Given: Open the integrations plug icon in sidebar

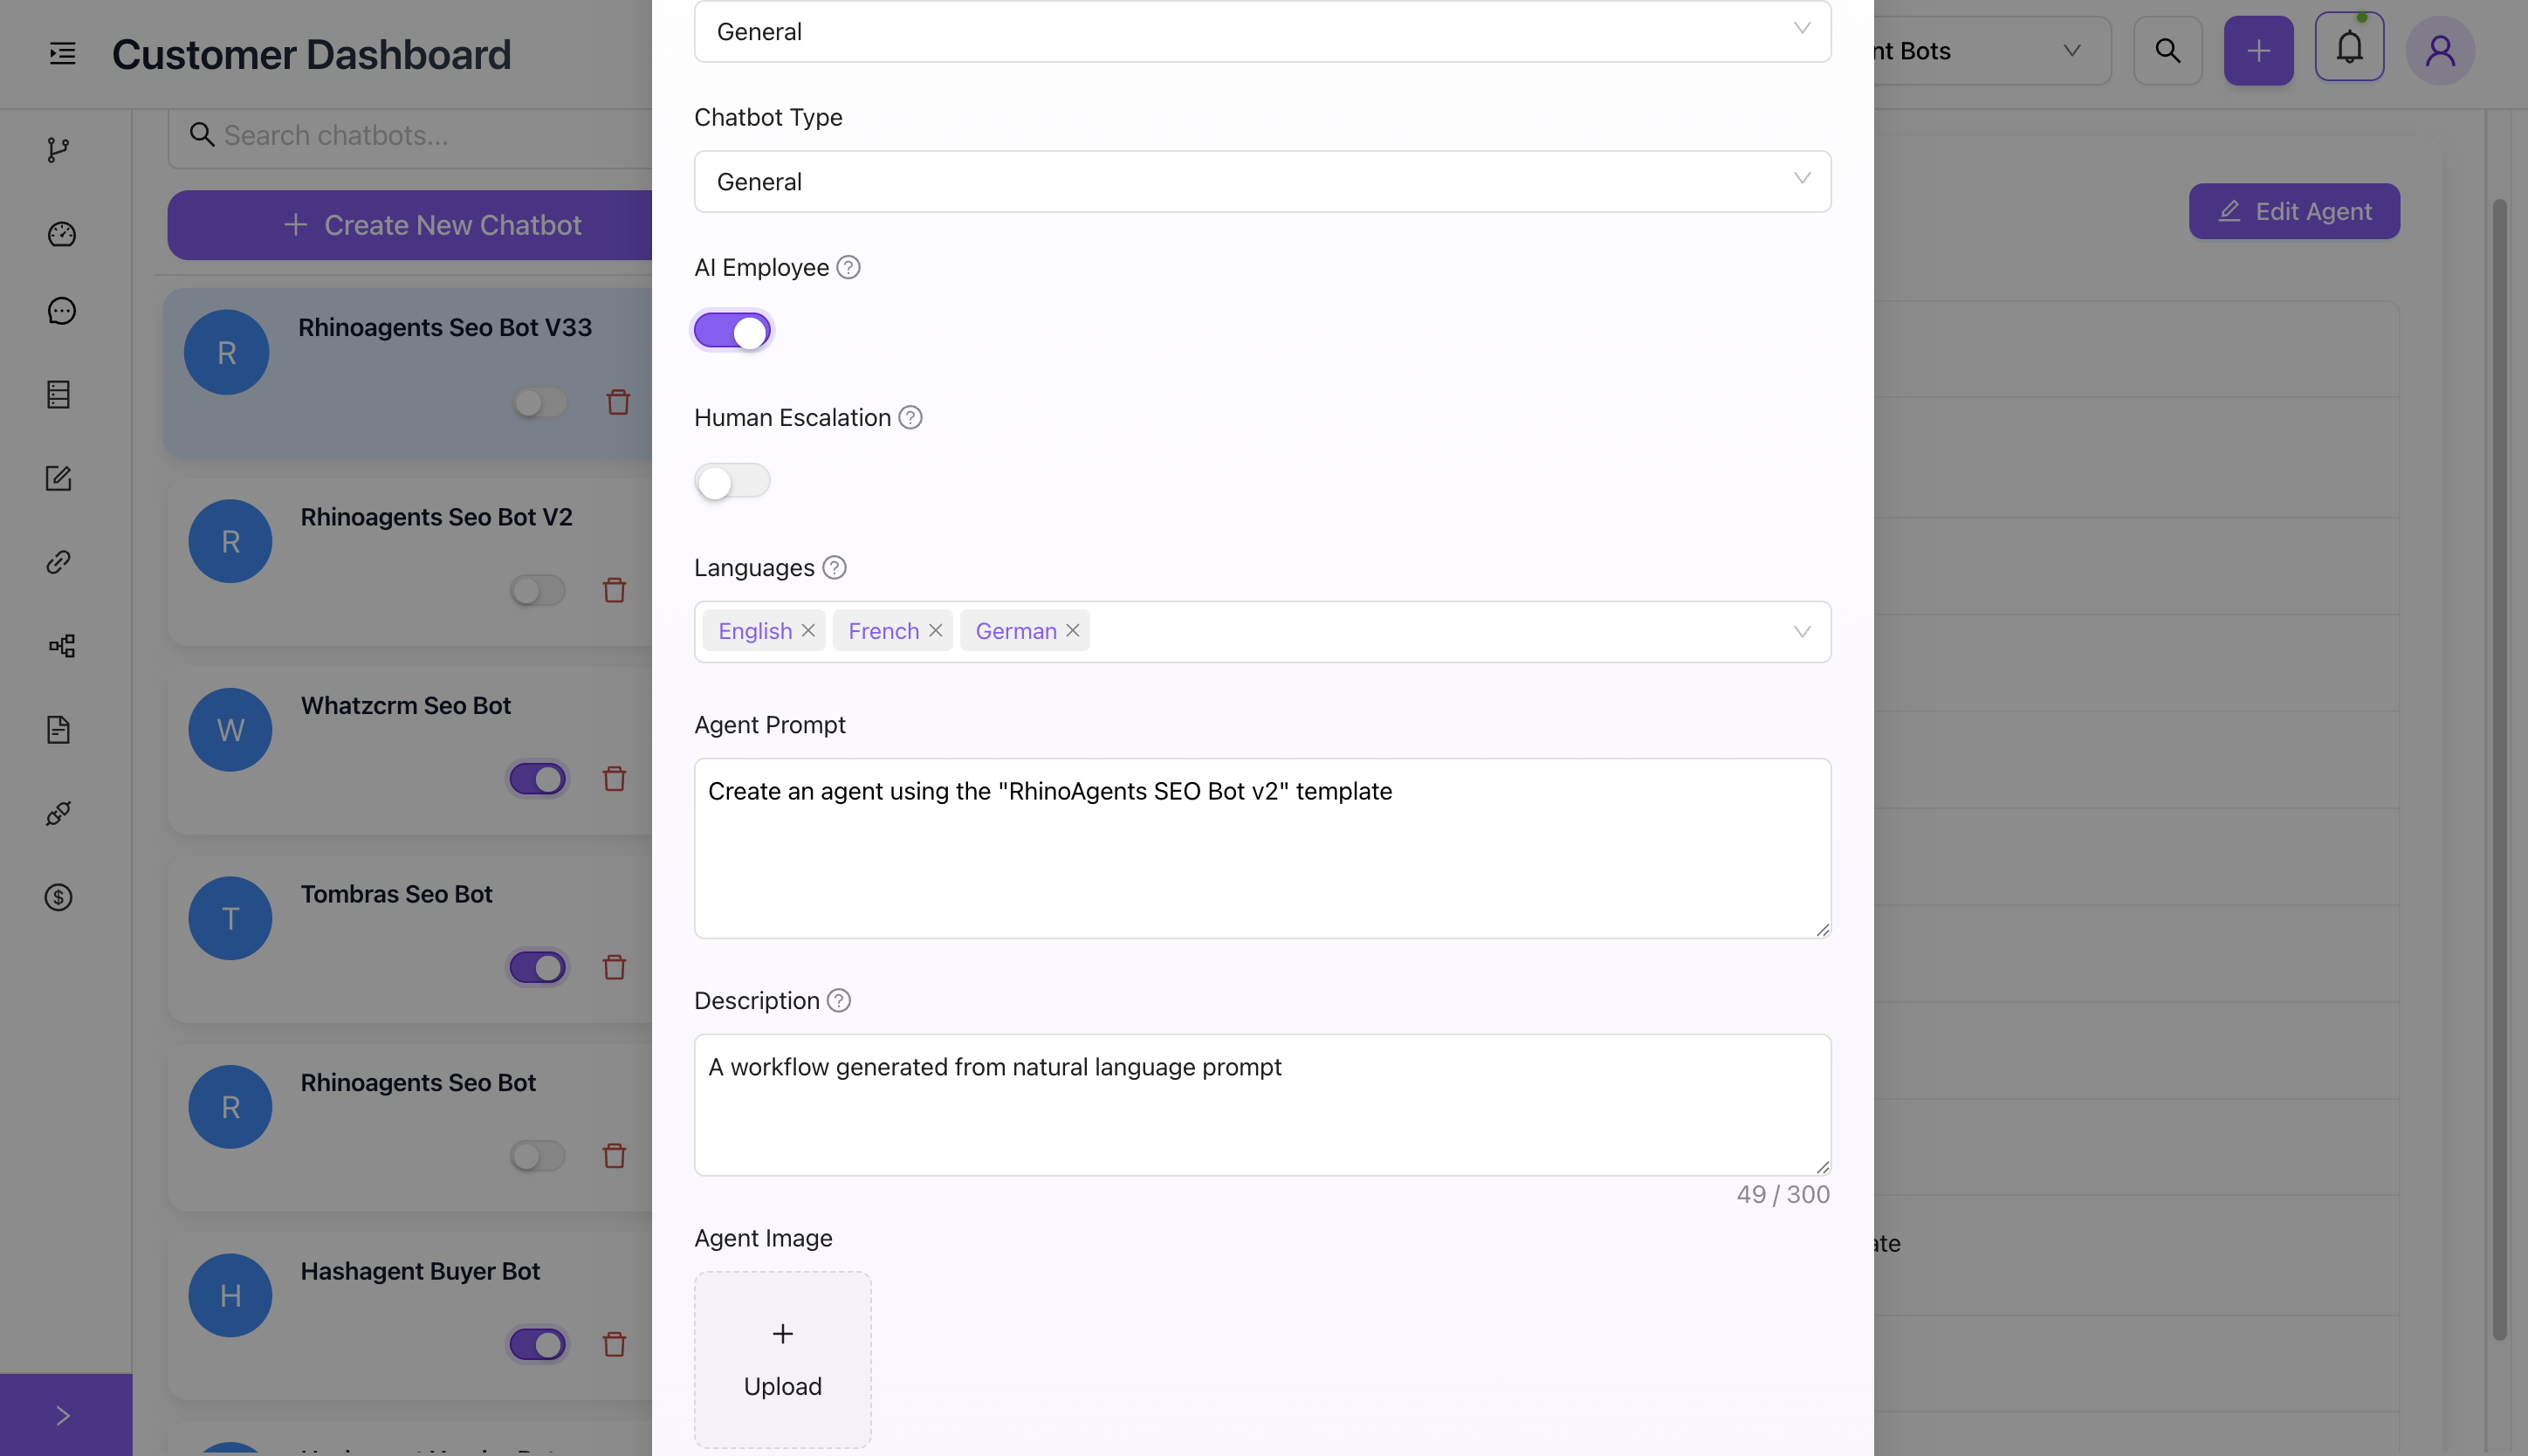Looking at the screenshot, I should (x=60, y=813).
